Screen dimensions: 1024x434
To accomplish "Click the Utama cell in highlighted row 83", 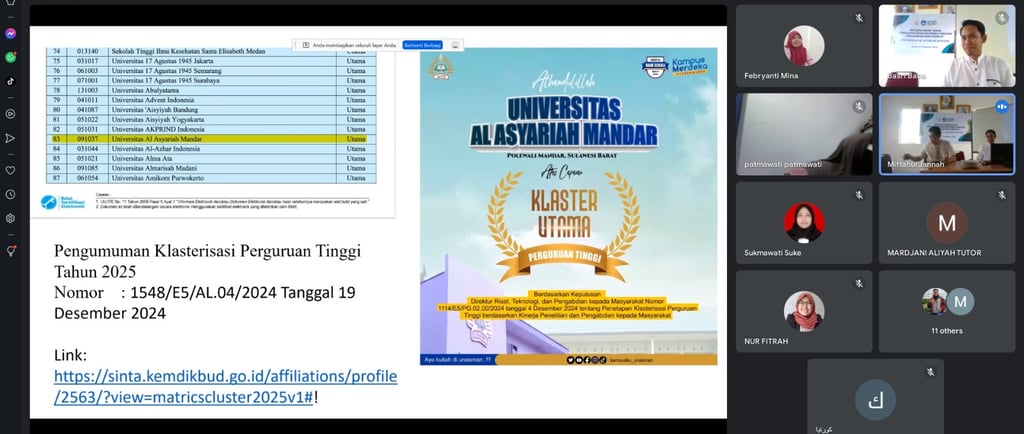I will 357,139.
